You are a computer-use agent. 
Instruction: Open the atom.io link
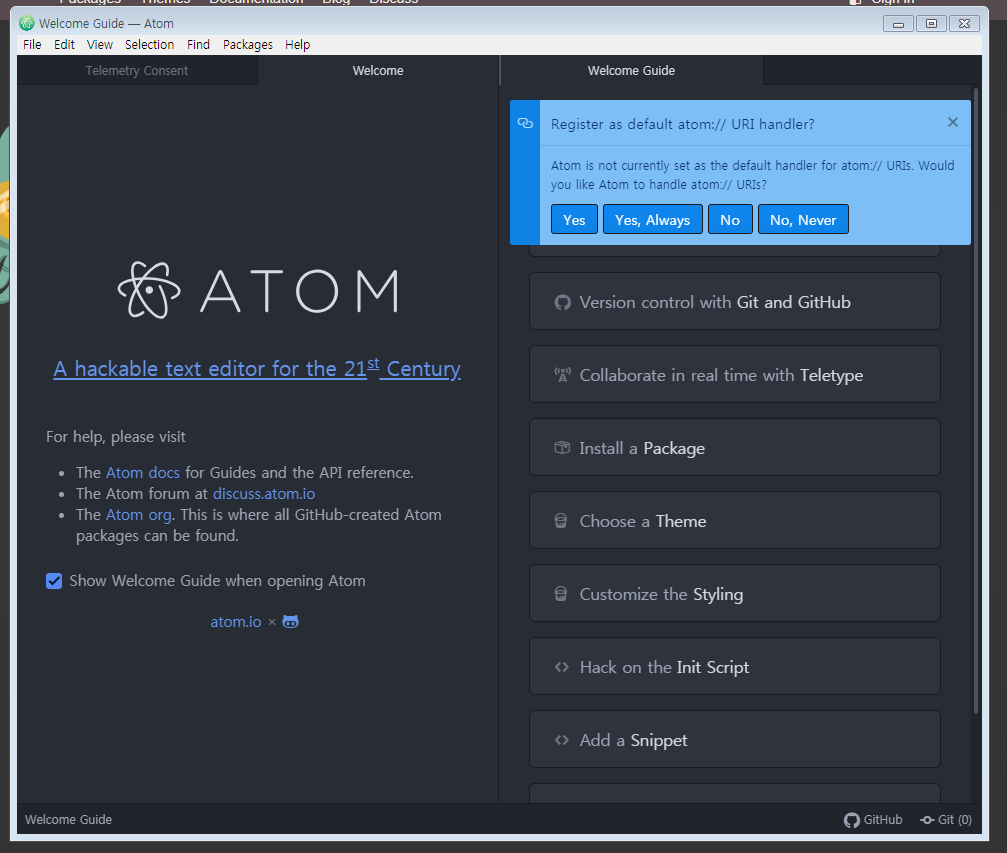pyautogui.click(x=236, y=622)
